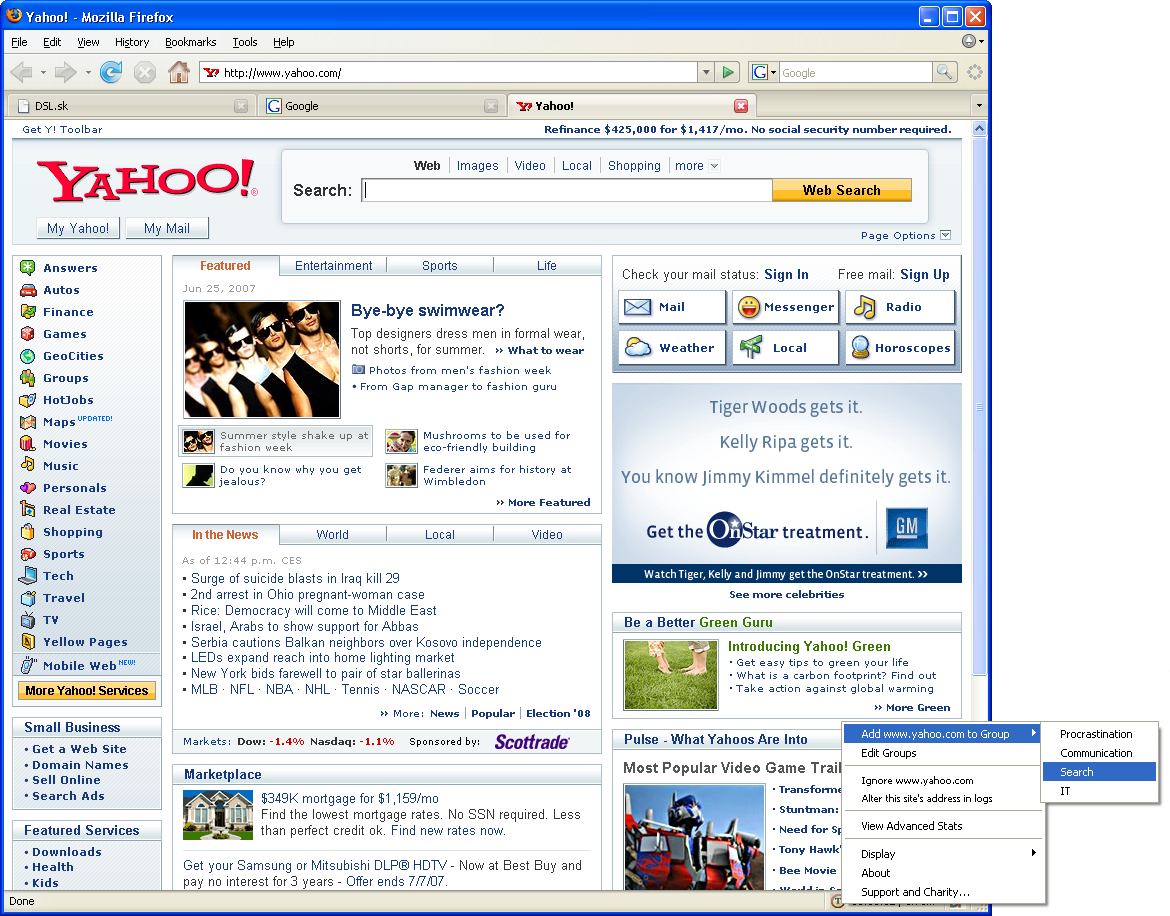Screen dimensions: 1170x916
Task: Click the green Go arrow button
Action: (728, 72)
